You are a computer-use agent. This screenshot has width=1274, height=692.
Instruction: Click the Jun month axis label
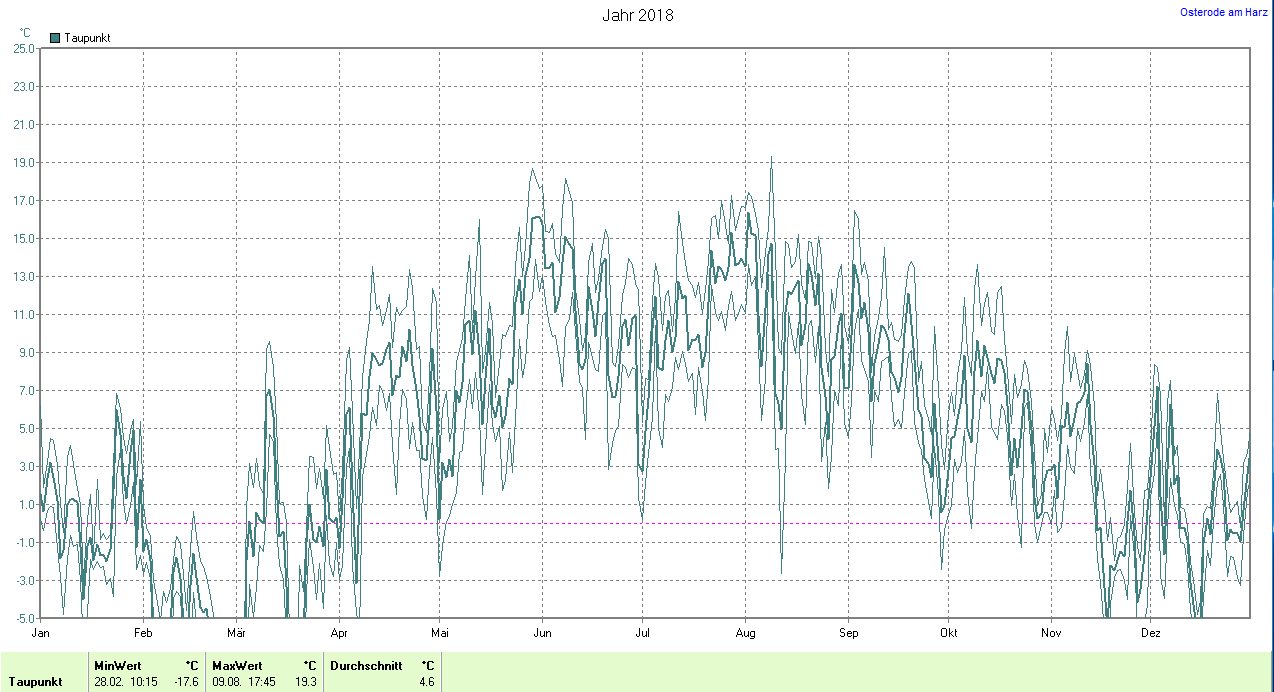(x=542, y=633)
